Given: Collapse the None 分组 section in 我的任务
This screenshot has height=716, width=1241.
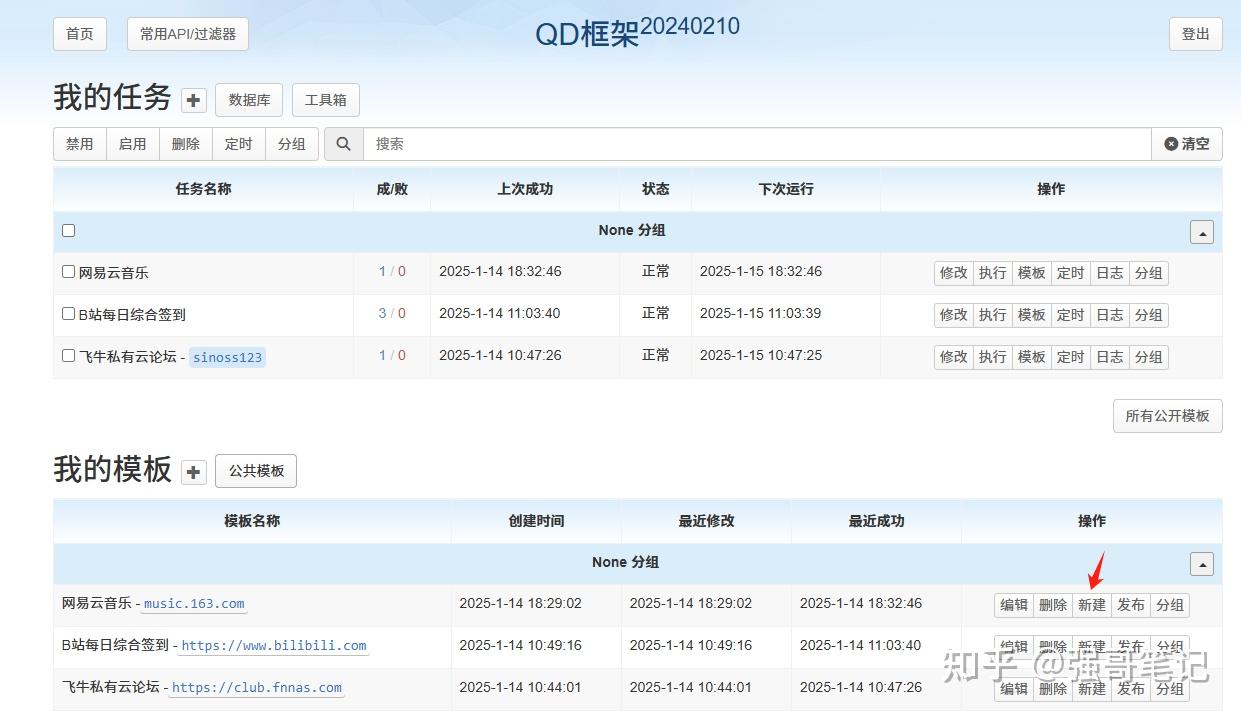Looking at the screenshot, I should pos(1201,230).
